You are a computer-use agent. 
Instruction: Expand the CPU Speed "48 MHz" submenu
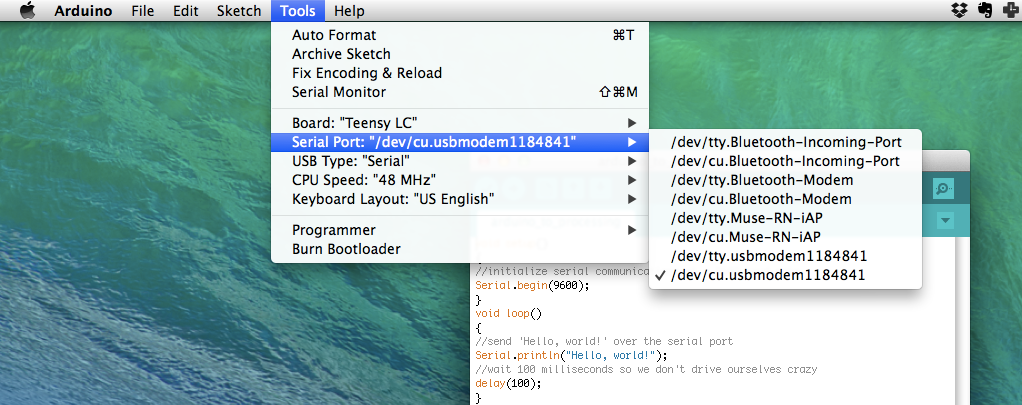click(x=460, y=179)
